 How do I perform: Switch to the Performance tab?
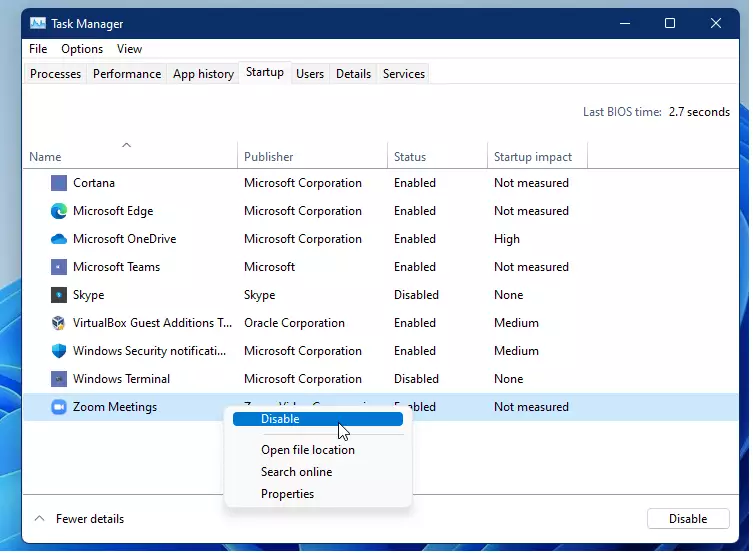coord(127,74)
